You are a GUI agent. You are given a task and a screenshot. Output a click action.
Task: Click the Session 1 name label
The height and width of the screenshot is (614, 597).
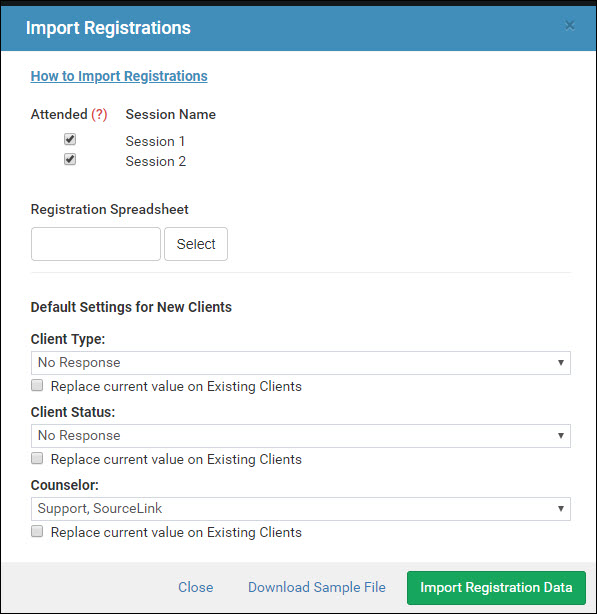click(x=155, y=141)
